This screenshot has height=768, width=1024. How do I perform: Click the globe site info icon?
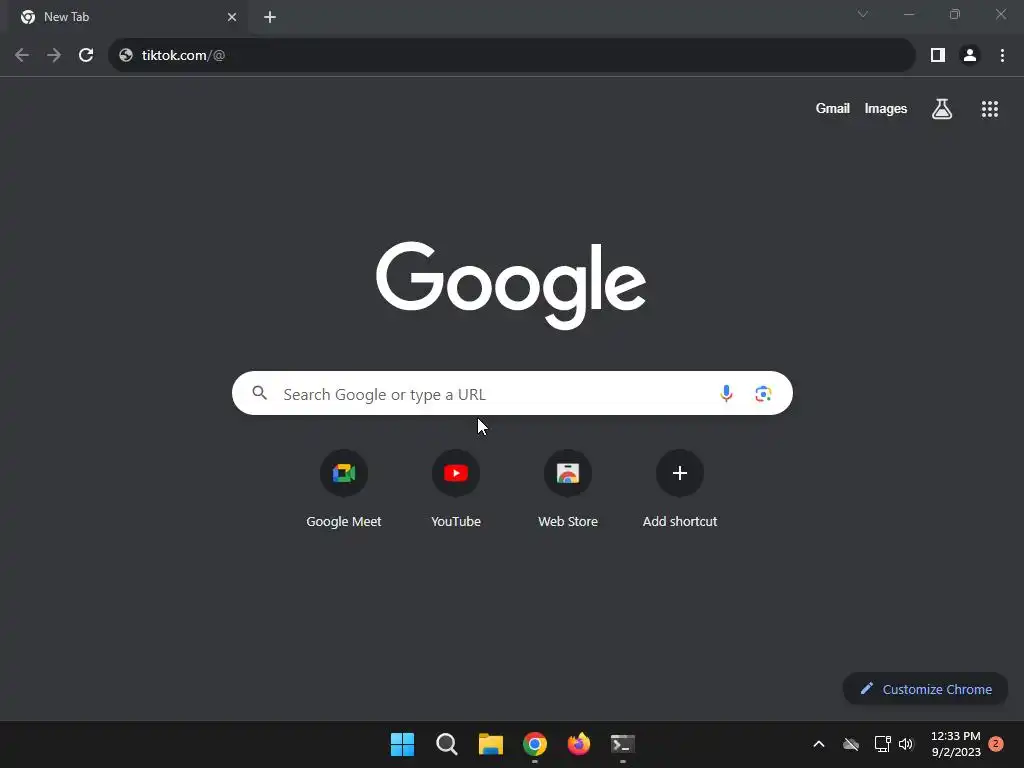[x=126, y=56]
